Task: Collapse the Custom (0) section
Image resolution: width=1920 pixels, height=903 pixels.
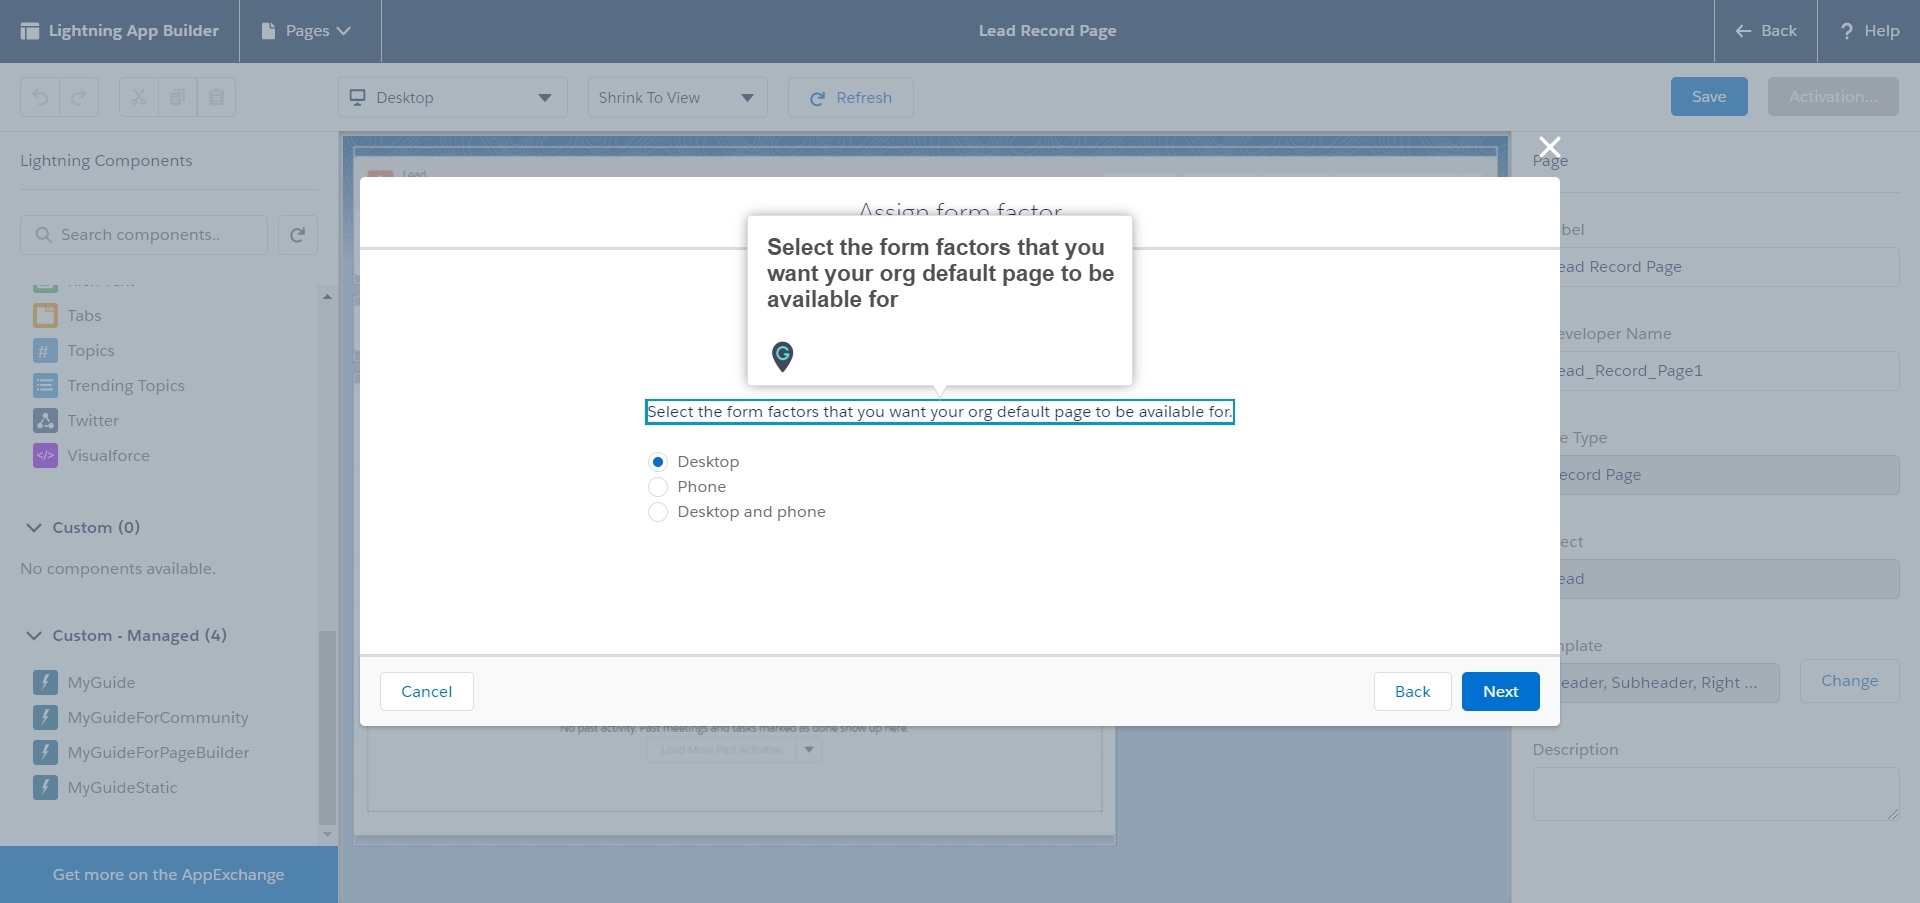Action: (x=34, y=527)
